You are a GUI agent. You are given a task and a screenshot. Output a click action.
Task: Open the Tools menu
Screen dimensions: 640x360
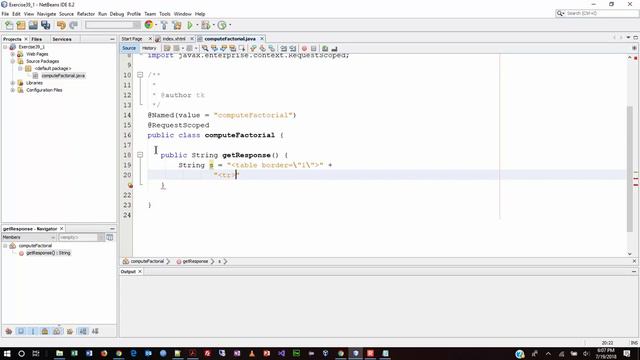point(164,14)
